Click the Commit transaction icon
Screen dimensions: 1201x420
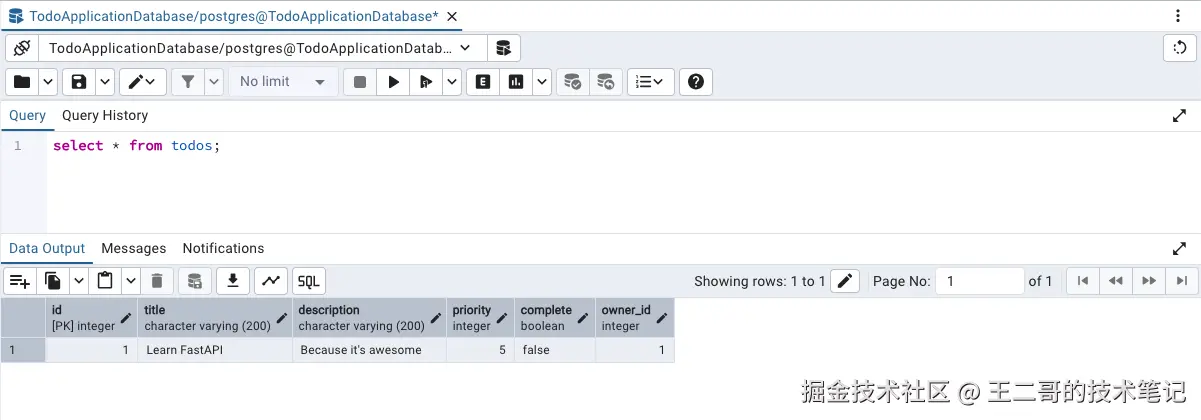pyautogui.click(x=573, y=82)
